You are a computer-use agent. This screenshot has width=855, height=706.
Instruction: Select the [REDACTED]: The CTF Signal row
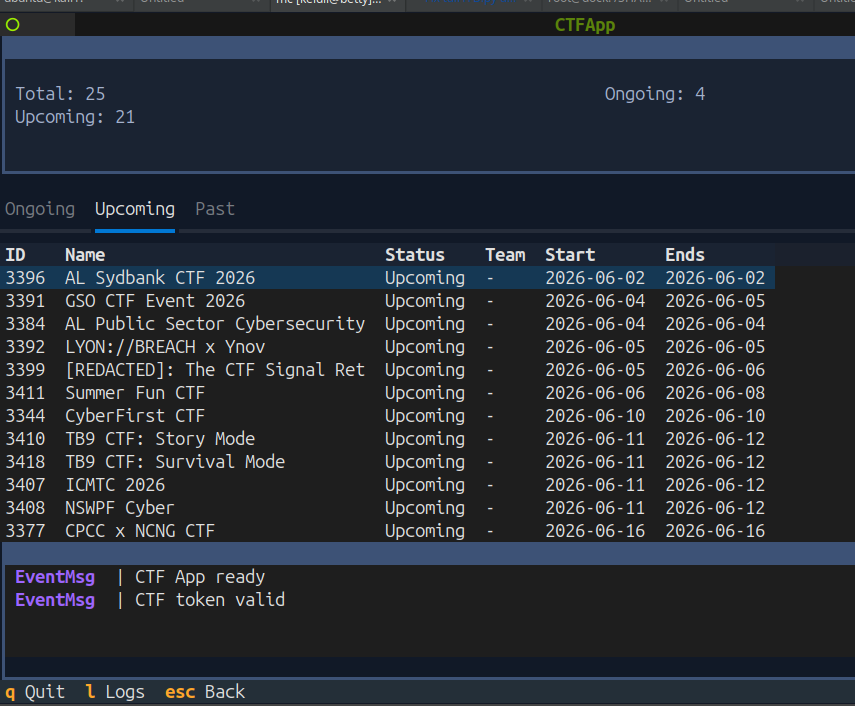pos(388,370)
